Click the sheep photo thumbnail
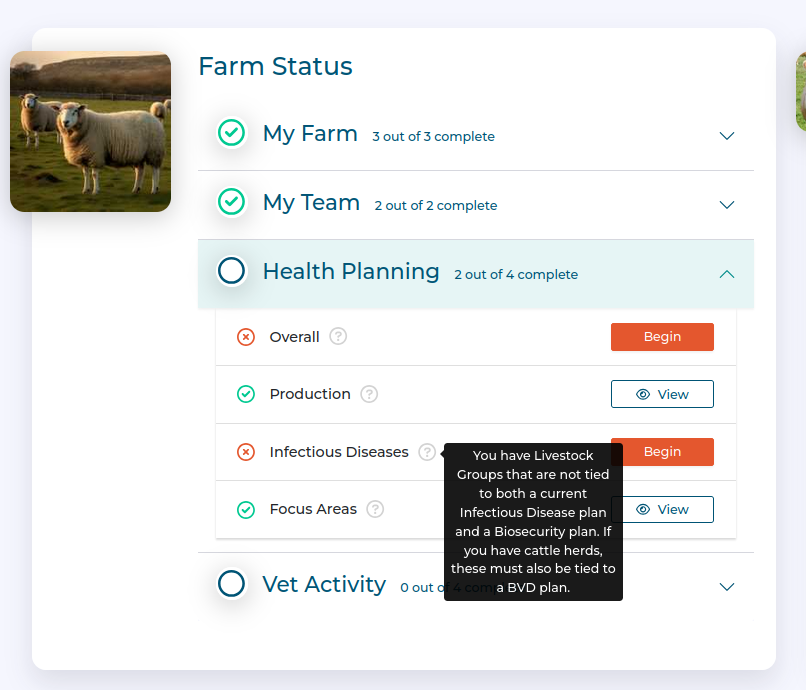The width and height of the screenshot is (806, 690). pos(90,131)
